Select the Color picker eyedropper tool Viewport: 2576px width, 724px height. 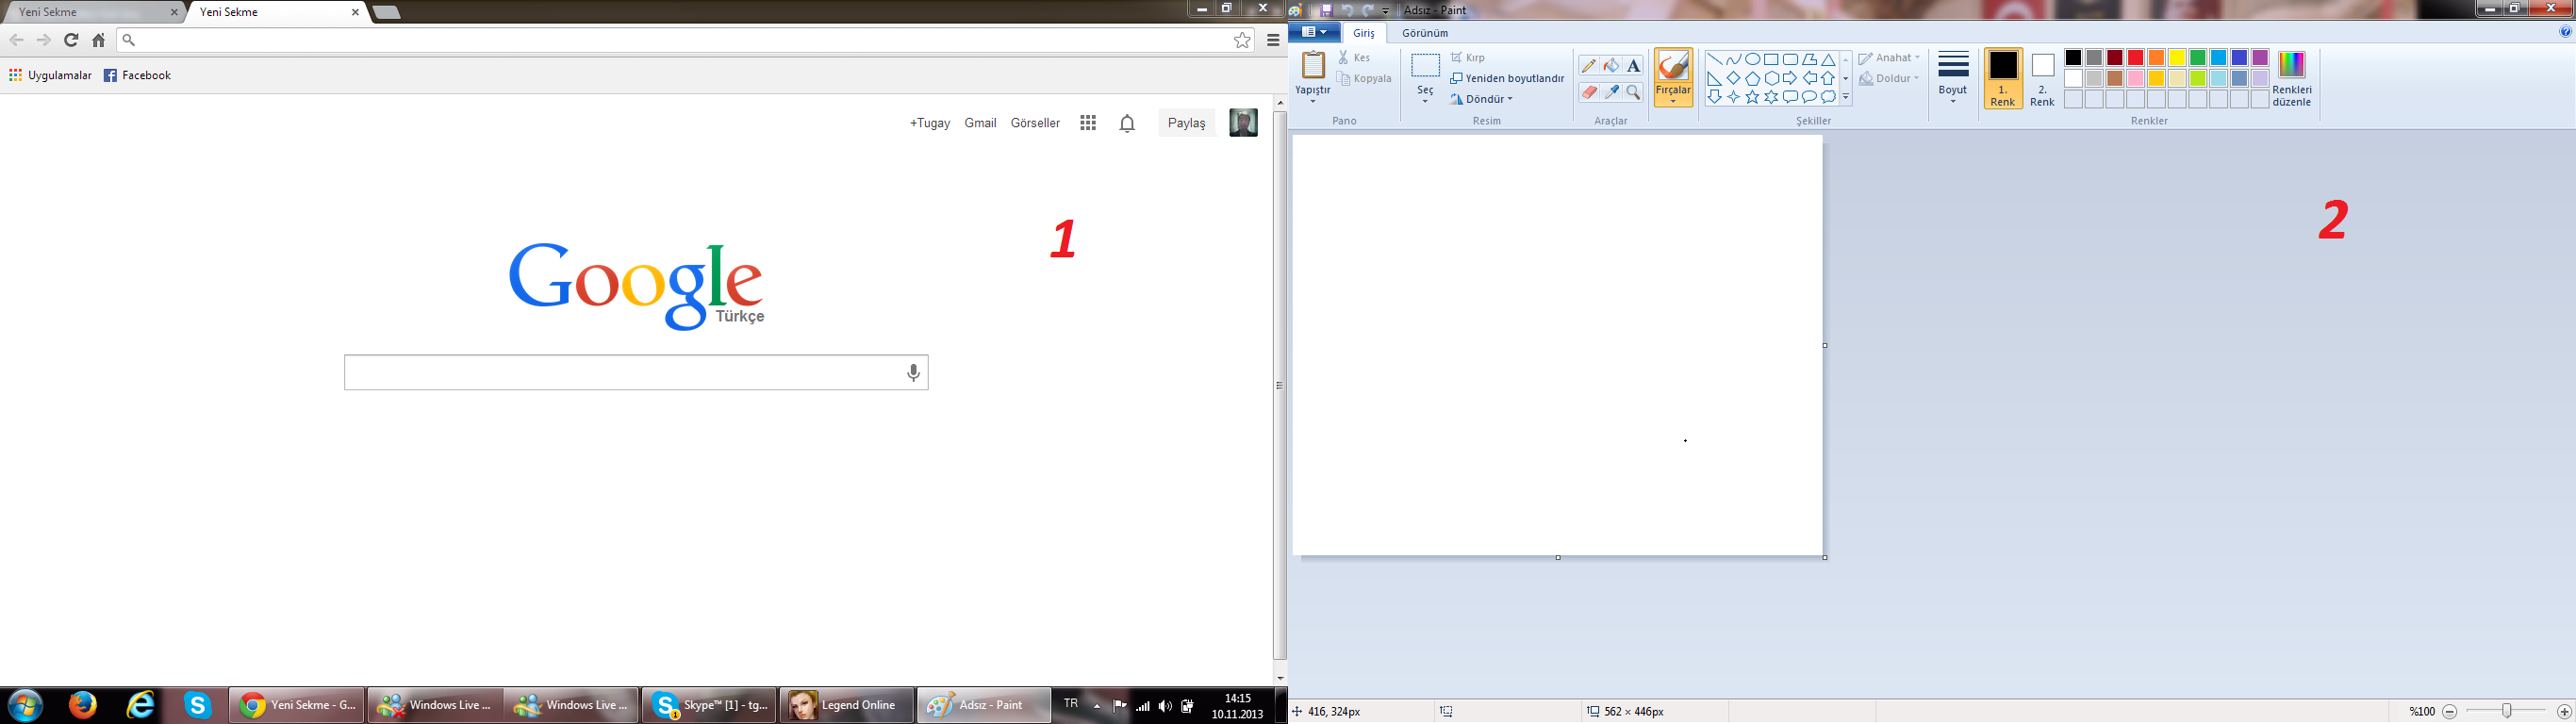(1611, 92)
